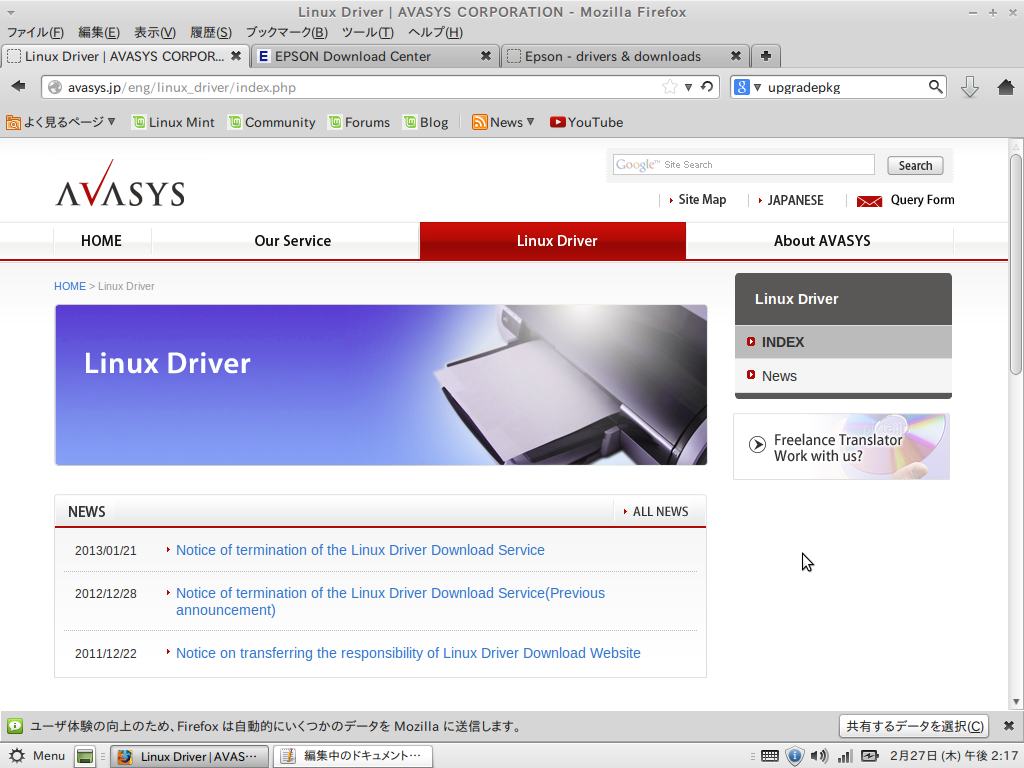Open URL history dropdown arrow
This screenshot has height=768, width=1024.
pyautogui.click(x=688, y=87)
